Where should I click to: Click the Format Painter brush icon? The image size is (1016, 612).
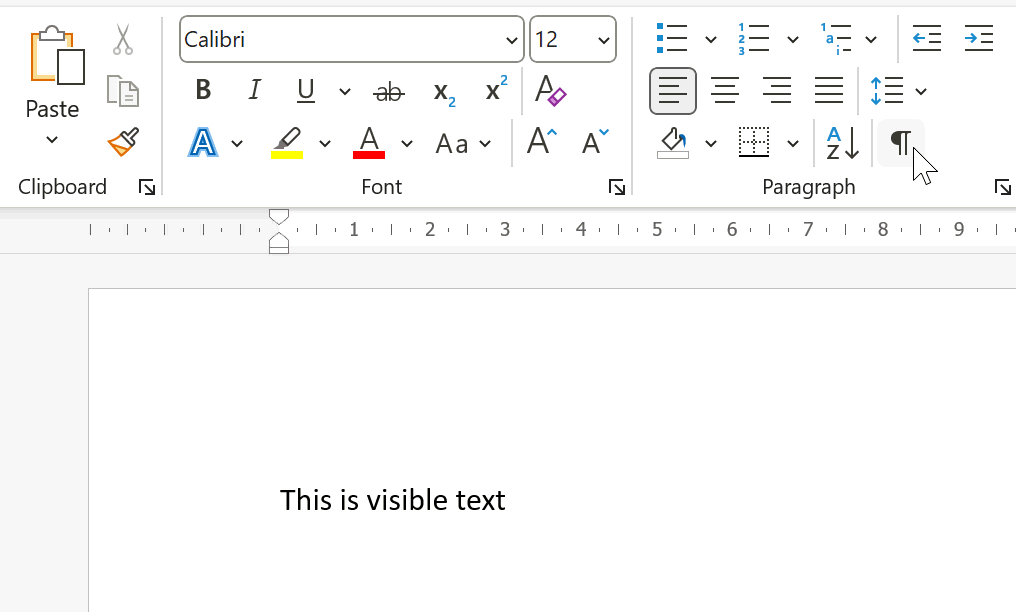(x=123, y=142)
